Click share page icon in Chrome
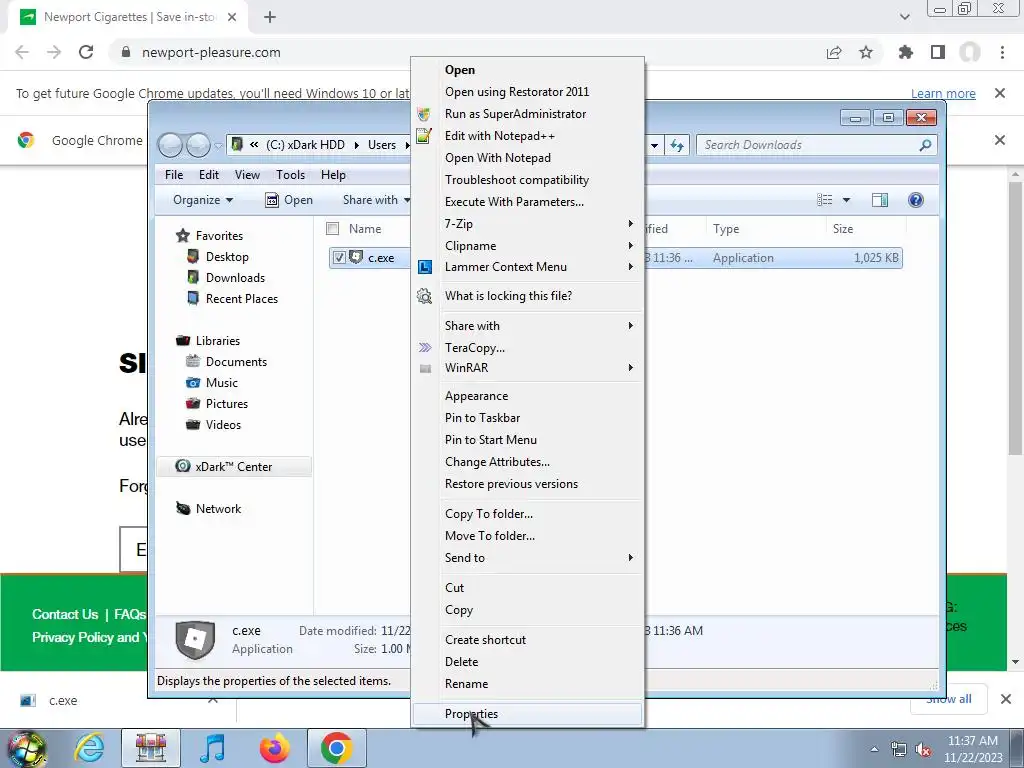This screenshot has width=1024, height=768. point(834,52)
